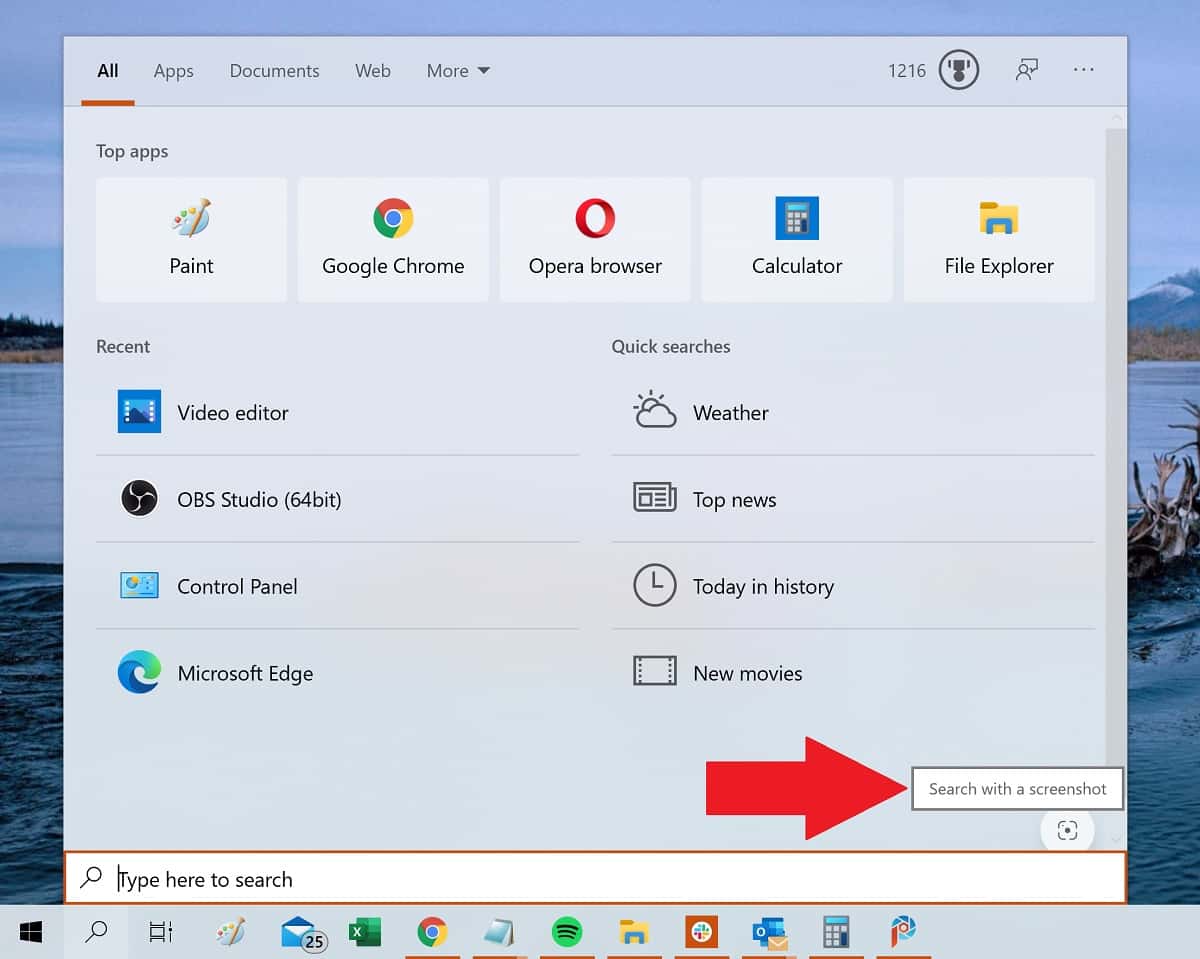The image size is (1200, 959).
Task: Open the Windows Start menu button
Action: pyautogui.click(x=31, y=932)
